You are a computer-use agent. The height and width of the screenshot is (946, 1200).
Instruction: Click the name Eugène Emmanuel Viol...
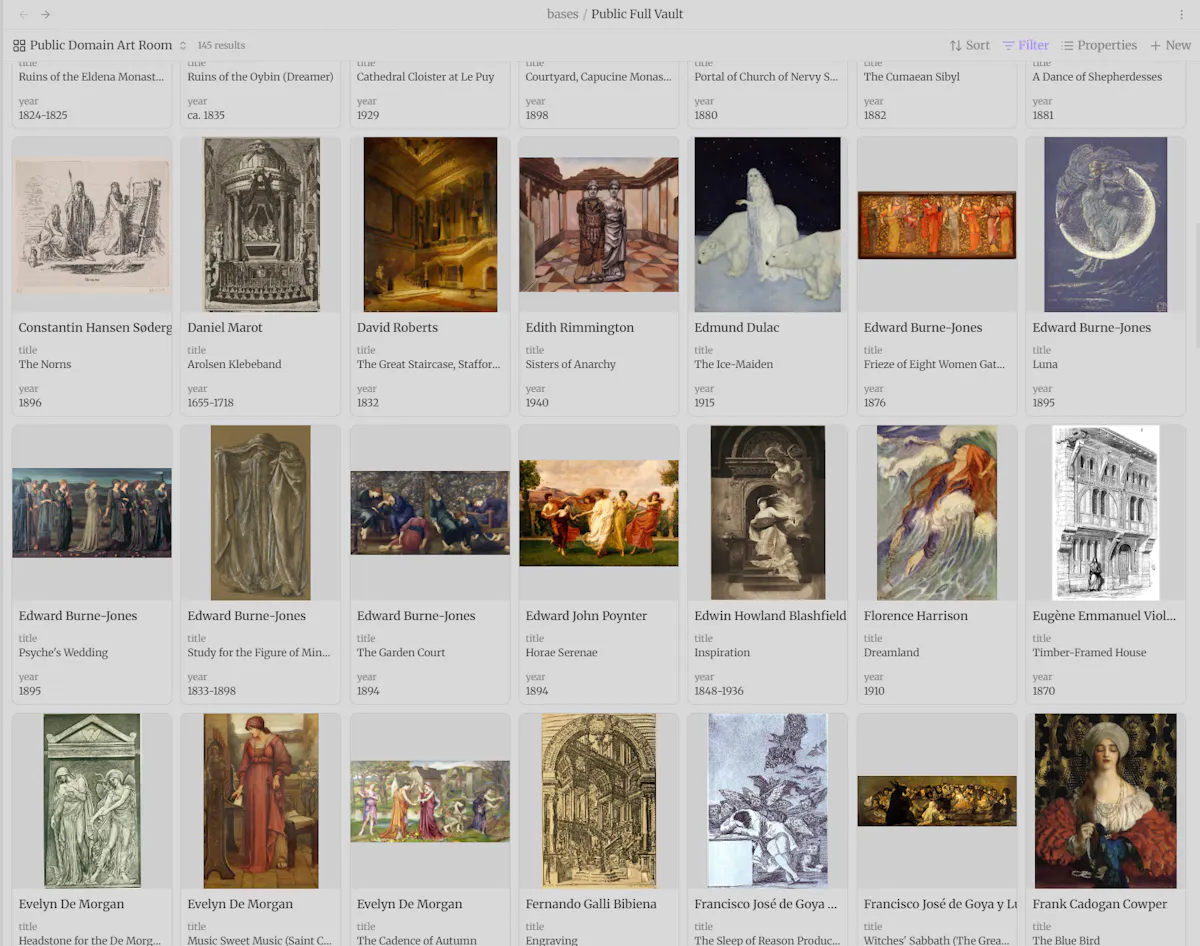click(x=1104, y=616)
